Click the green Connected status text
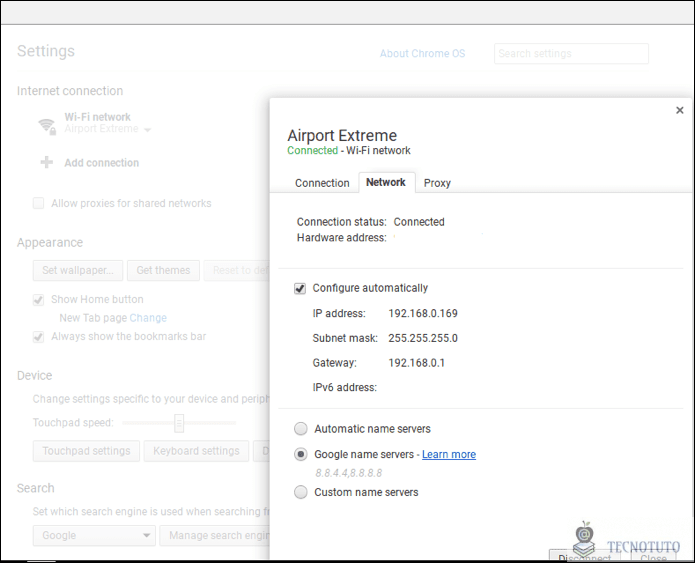 point(312,150)
